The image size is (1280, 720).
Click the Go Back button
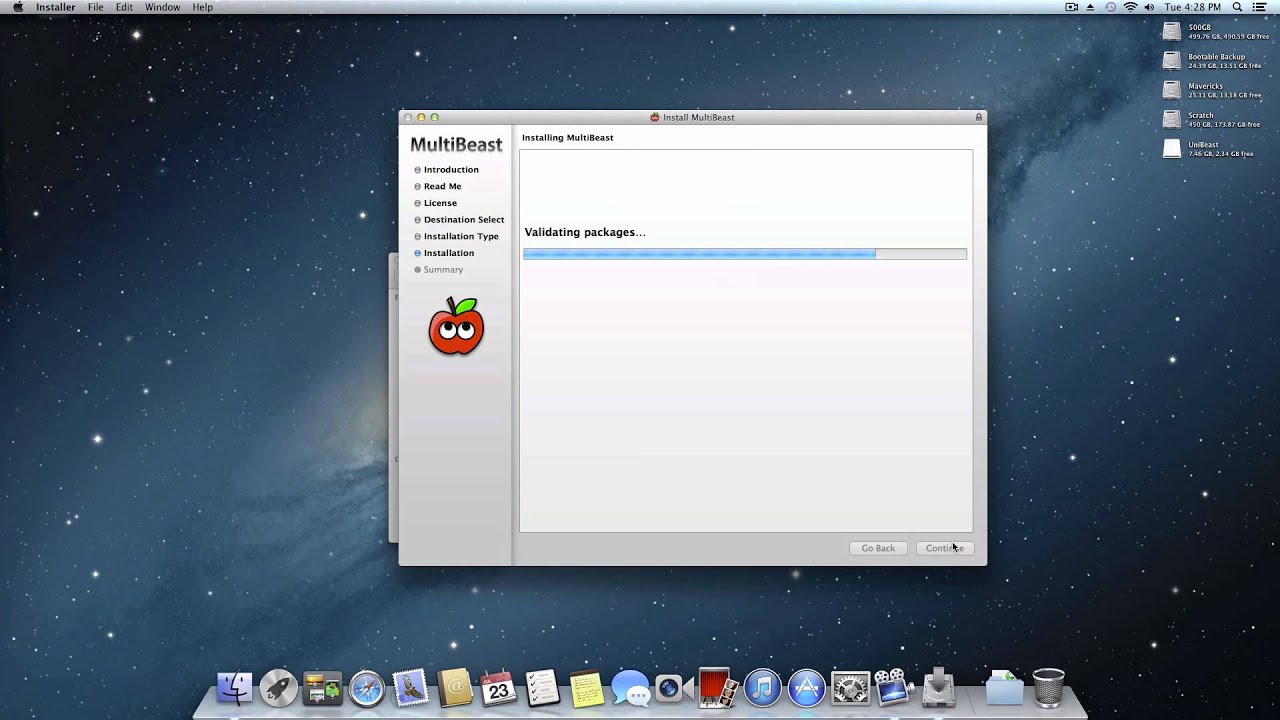878,548
